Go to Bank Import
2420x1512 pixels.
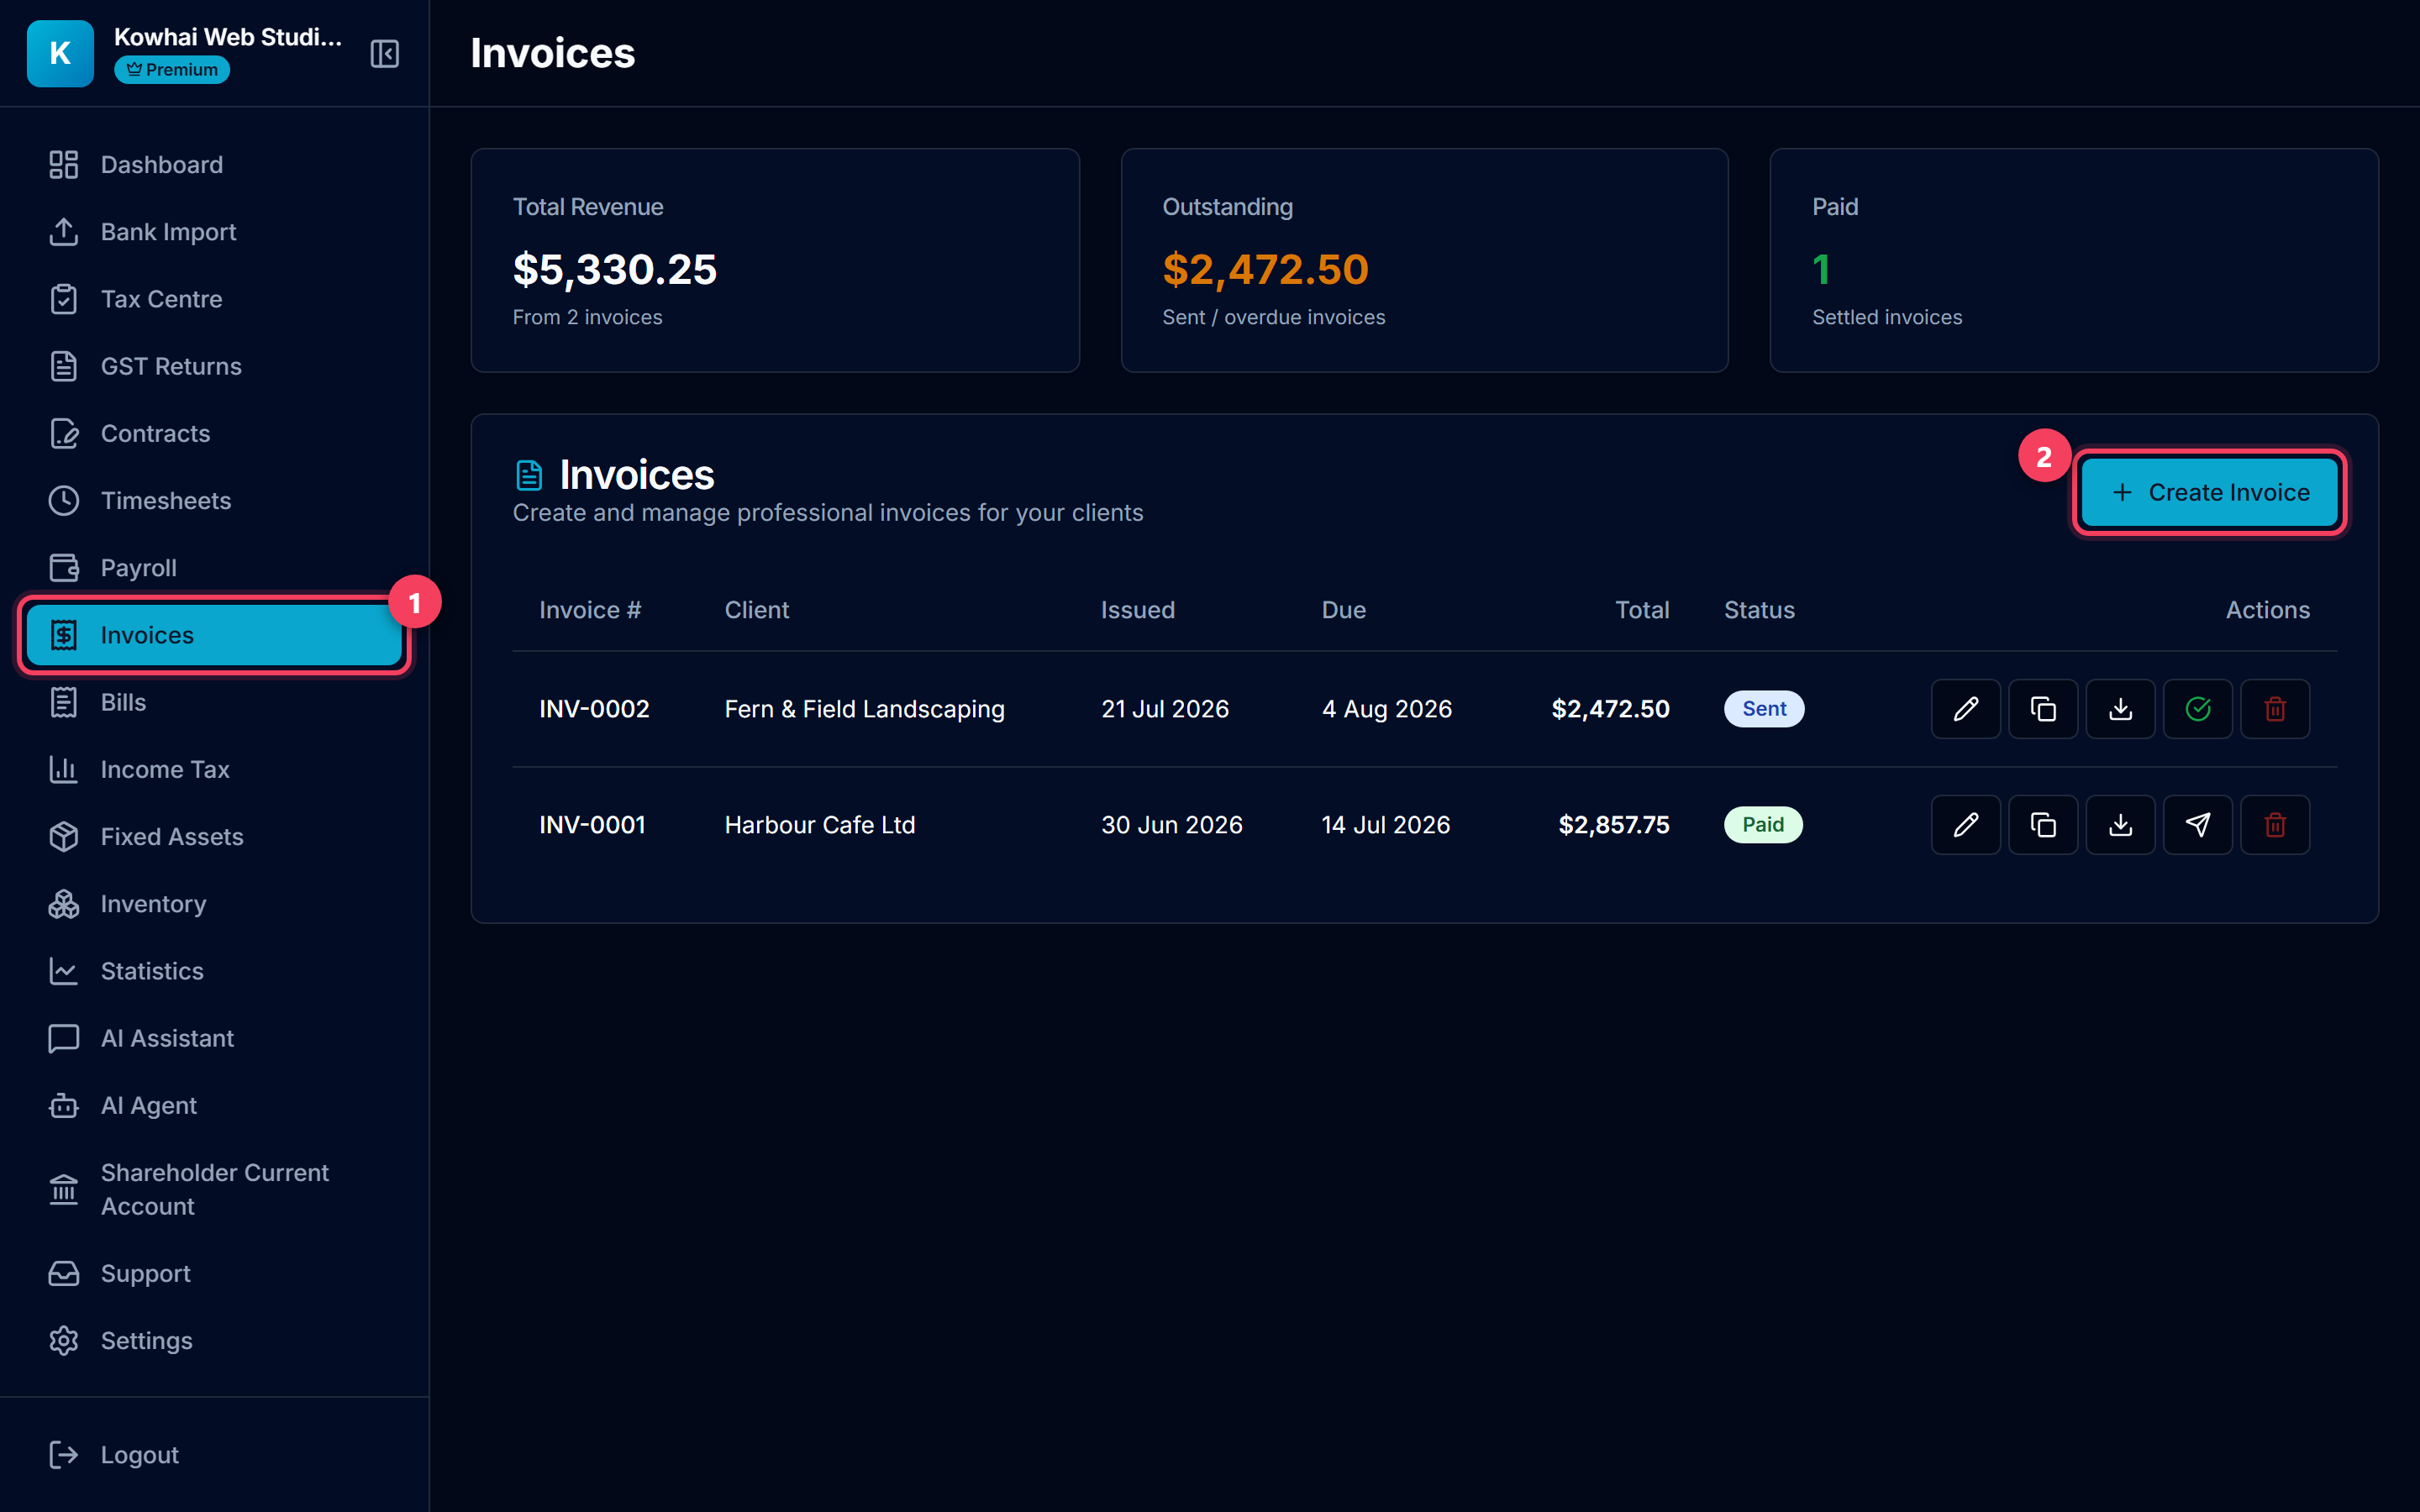(214, 231)
